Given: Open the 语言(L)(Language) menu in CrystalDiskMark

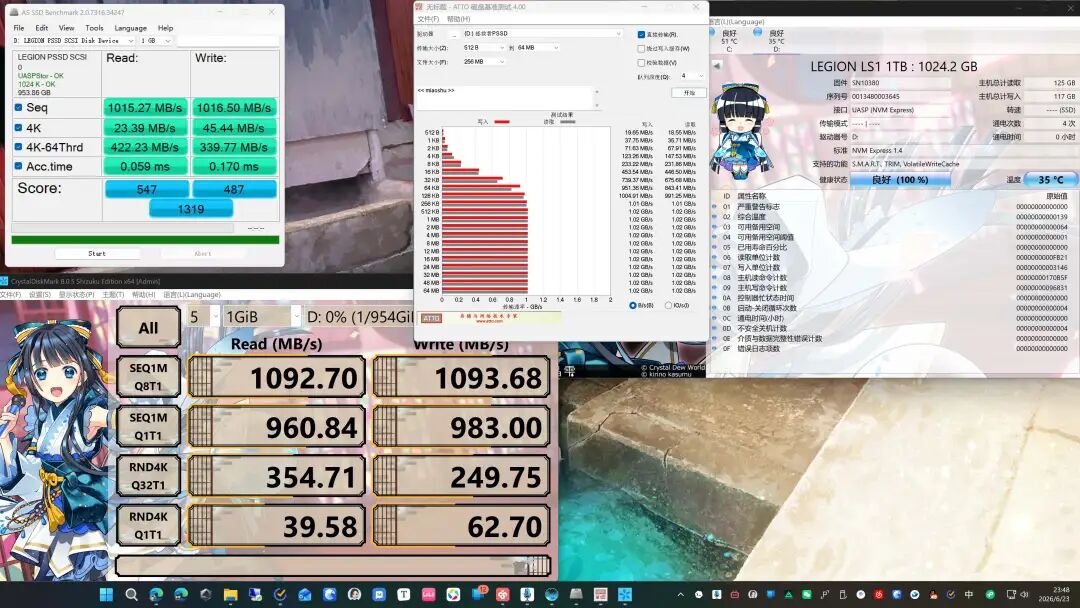Looking at the screenshot, I should pyautogui.click(x=192, y=295).
